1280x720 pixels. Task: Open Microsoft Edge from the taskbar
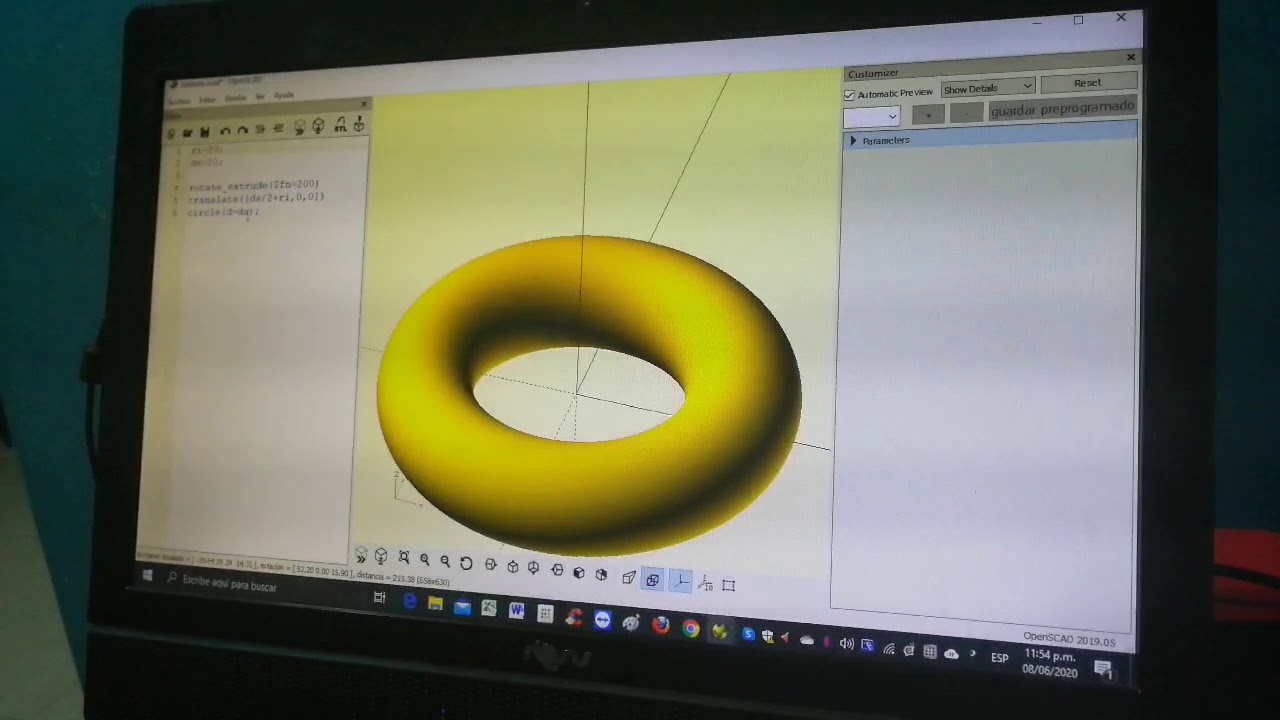409,601
